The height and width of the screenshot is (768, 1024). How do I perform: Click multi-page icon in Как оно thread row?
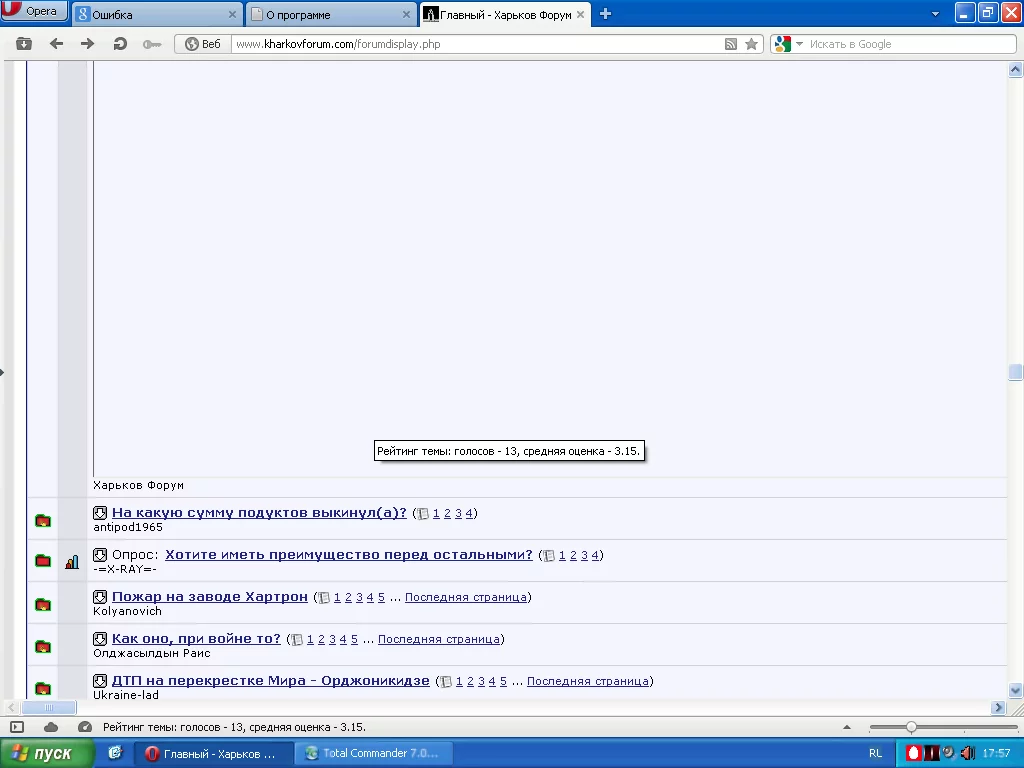click(x=297, y=639)
